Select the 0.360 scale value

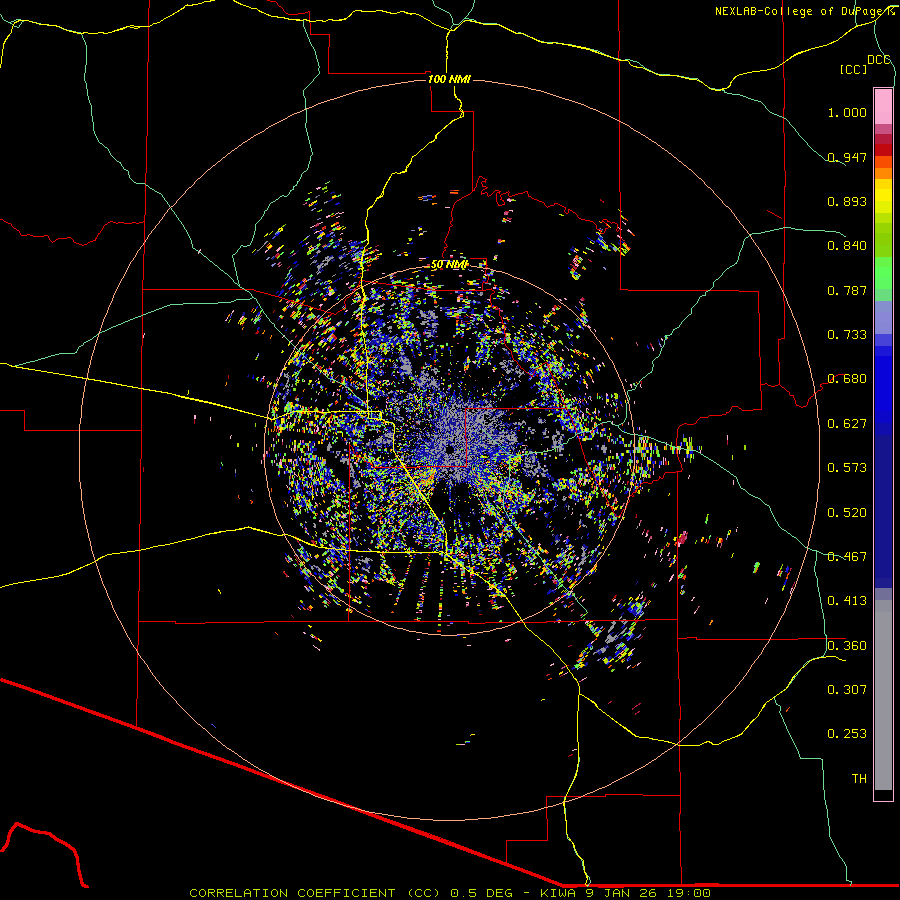847,646
